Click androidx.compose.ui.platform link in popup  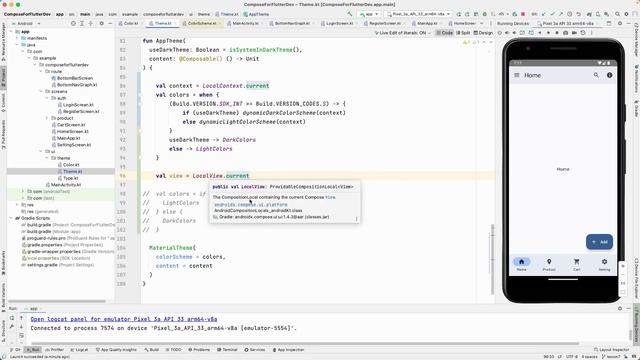pos(251,204)
